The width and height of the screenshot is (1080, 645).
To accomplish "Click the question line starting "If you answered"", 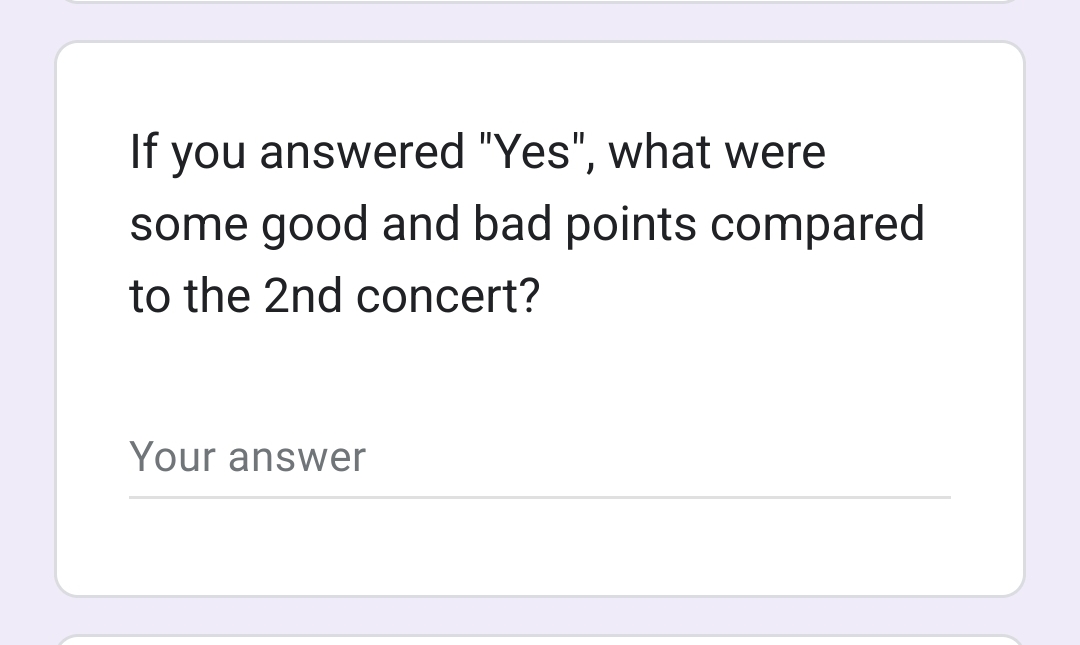I will point(477,152).
